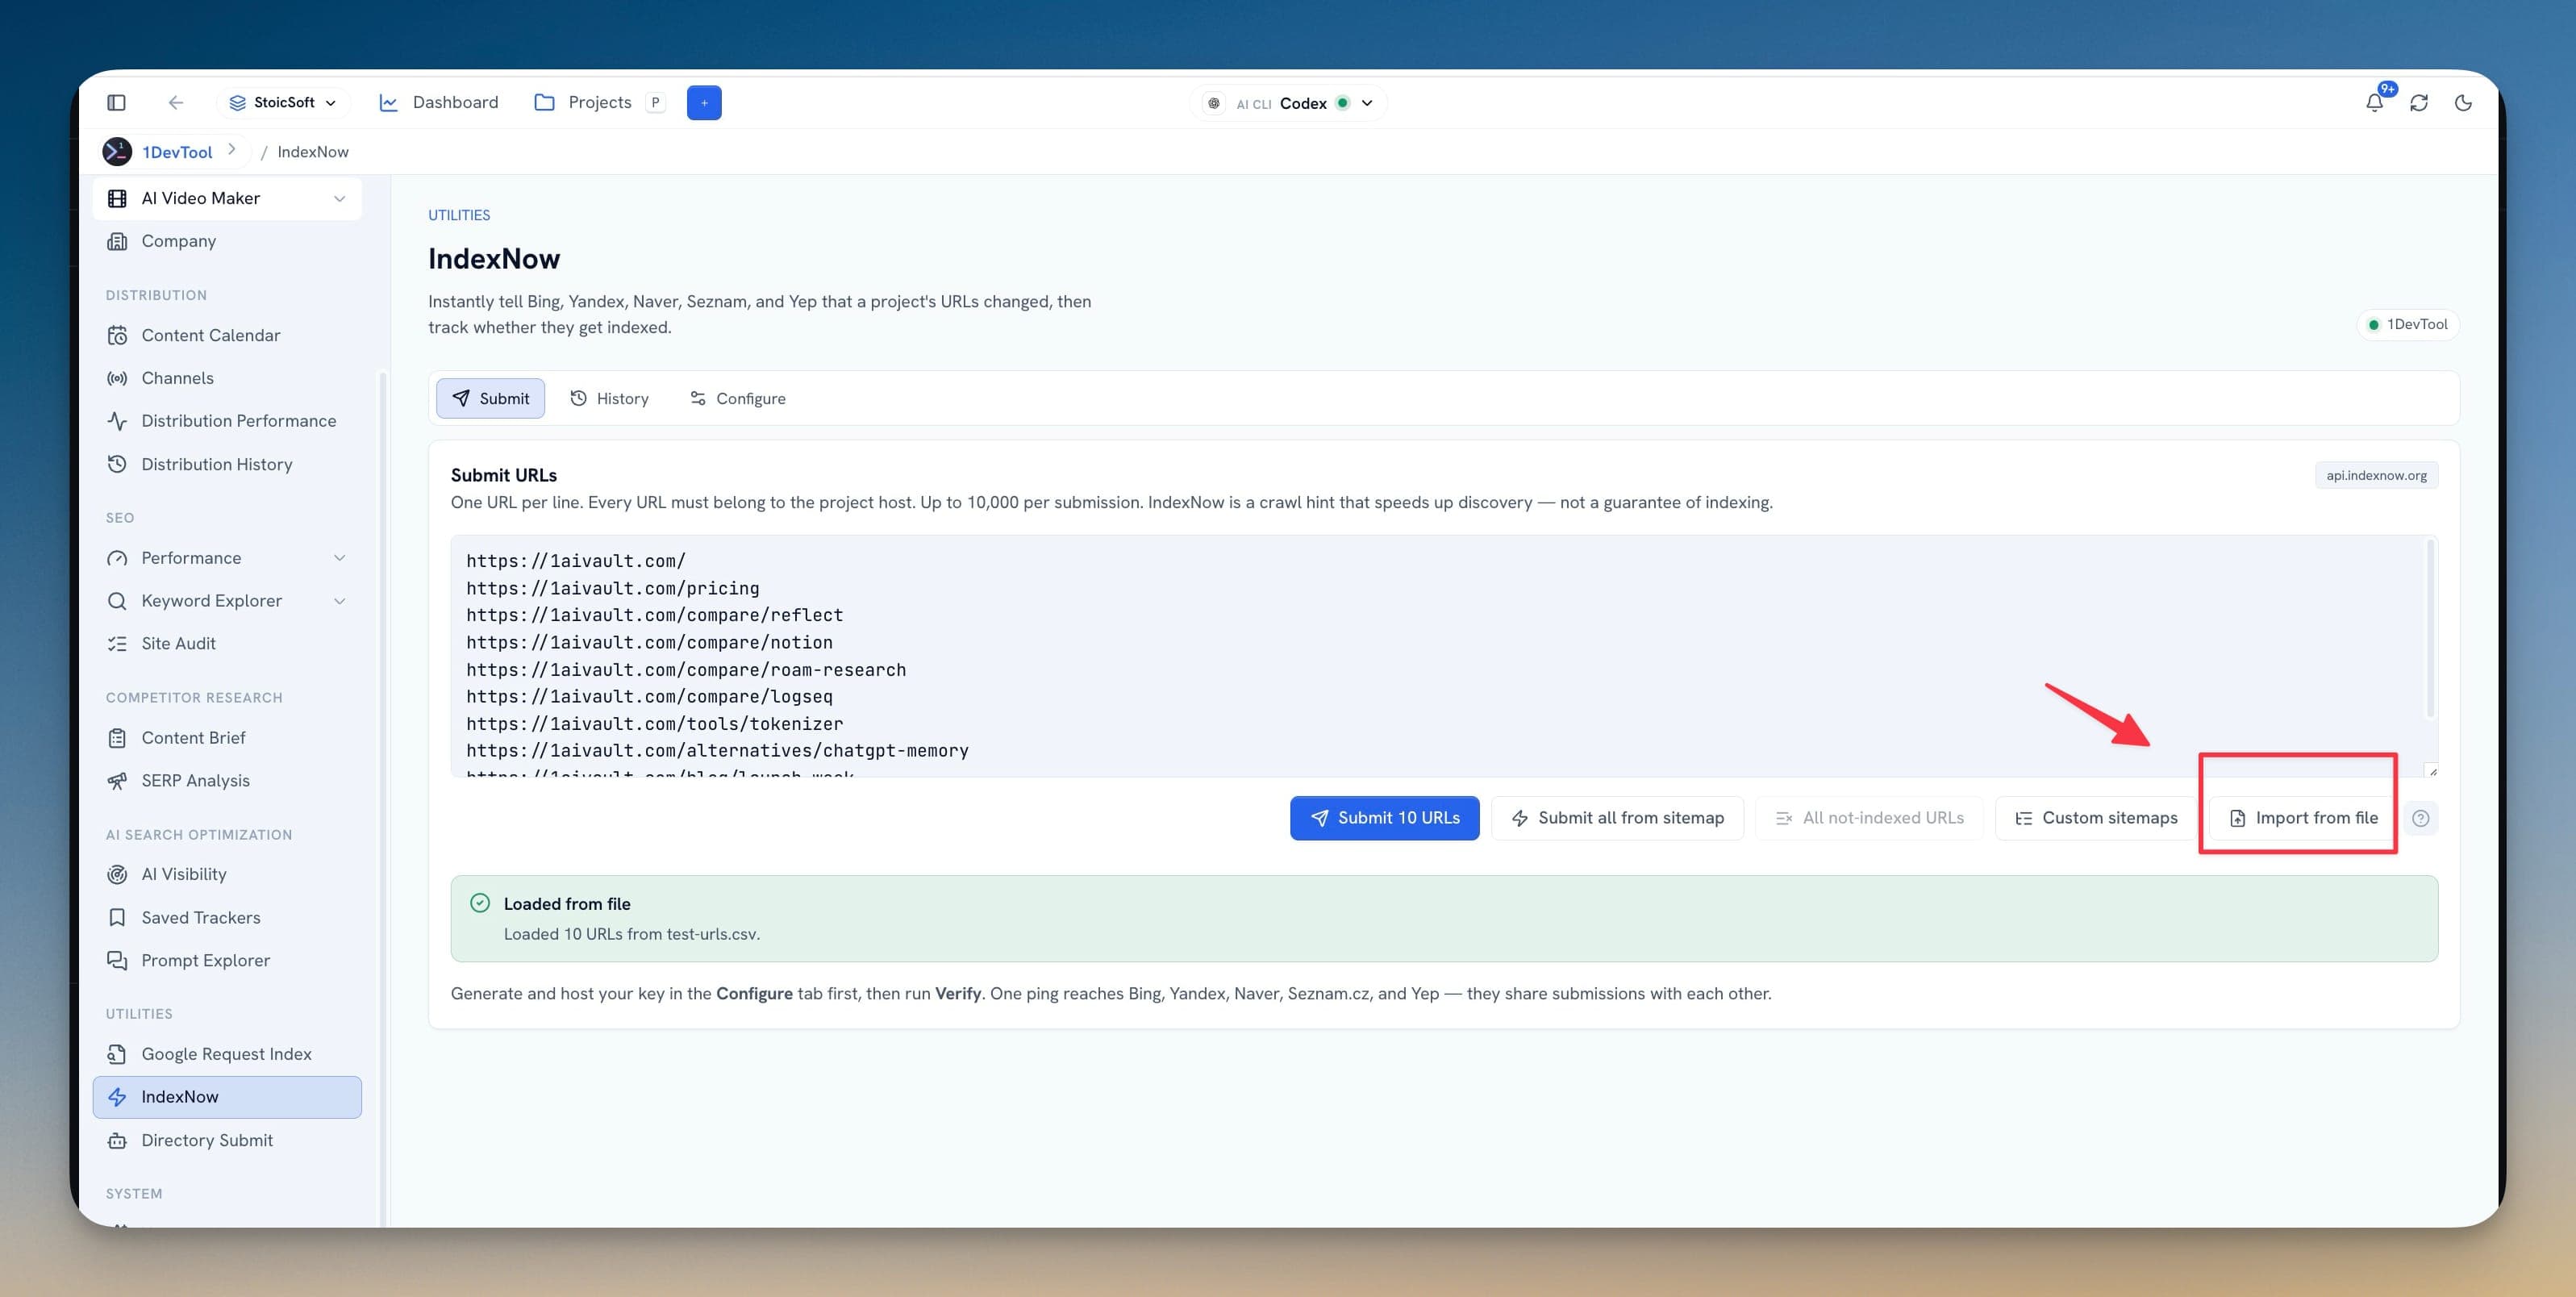Switch to the Configure tab
Screen dimensions: 2576x1297
[x=737, y=398]
